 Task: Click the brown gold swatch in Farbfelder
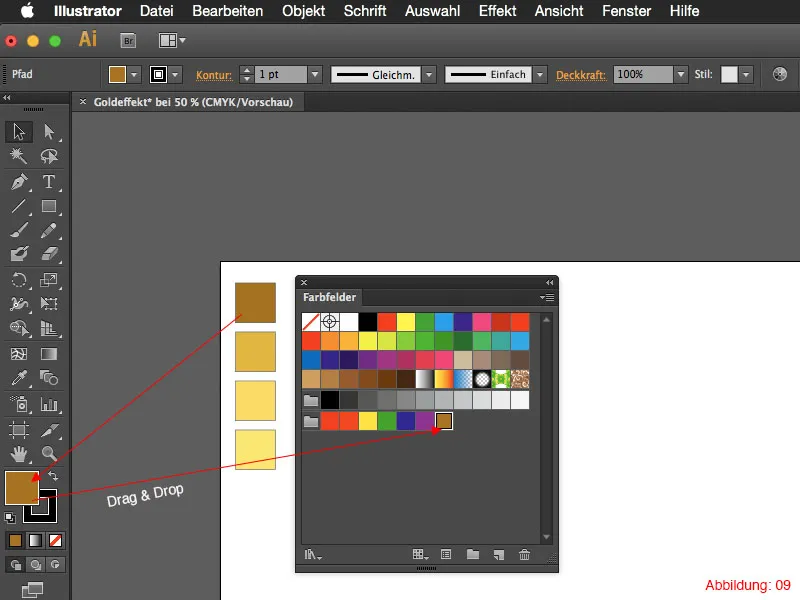tap(444, 421)
